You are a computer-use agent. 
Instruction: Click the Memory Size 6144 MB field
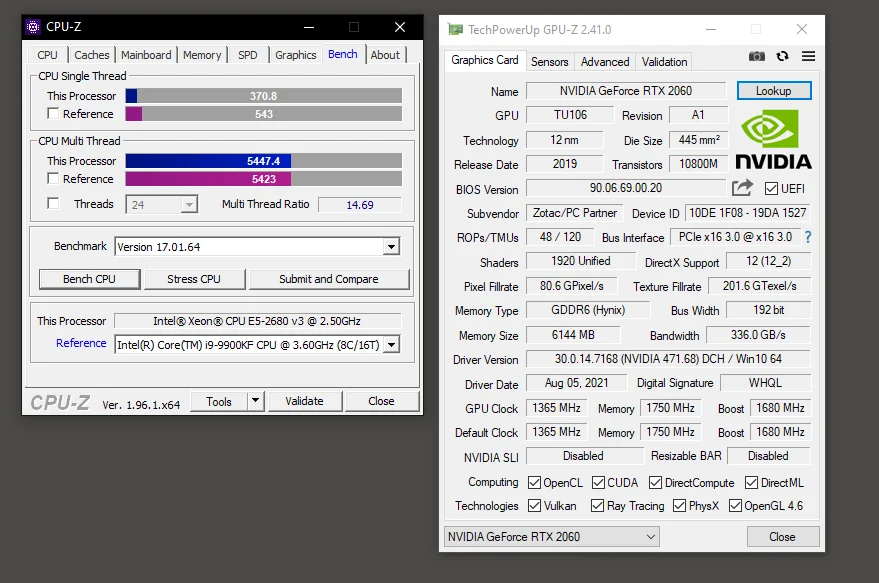pyautogui.click(x=573, y=335)
